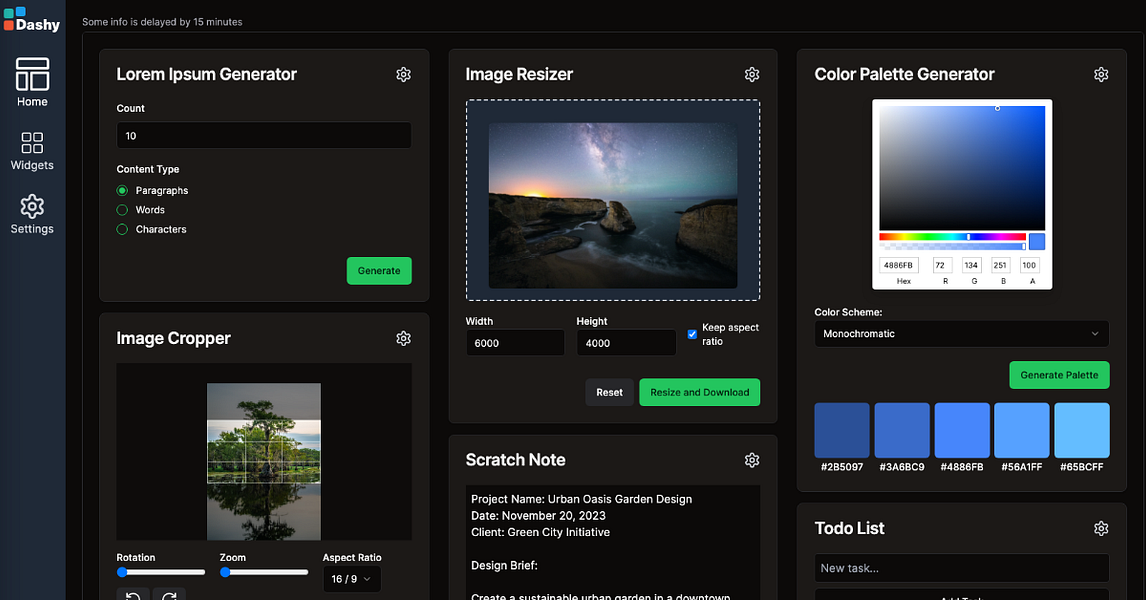Open the Lorem Ipsum Generator settings gear
Screen dimensions: 1146x600
[403, 74]
